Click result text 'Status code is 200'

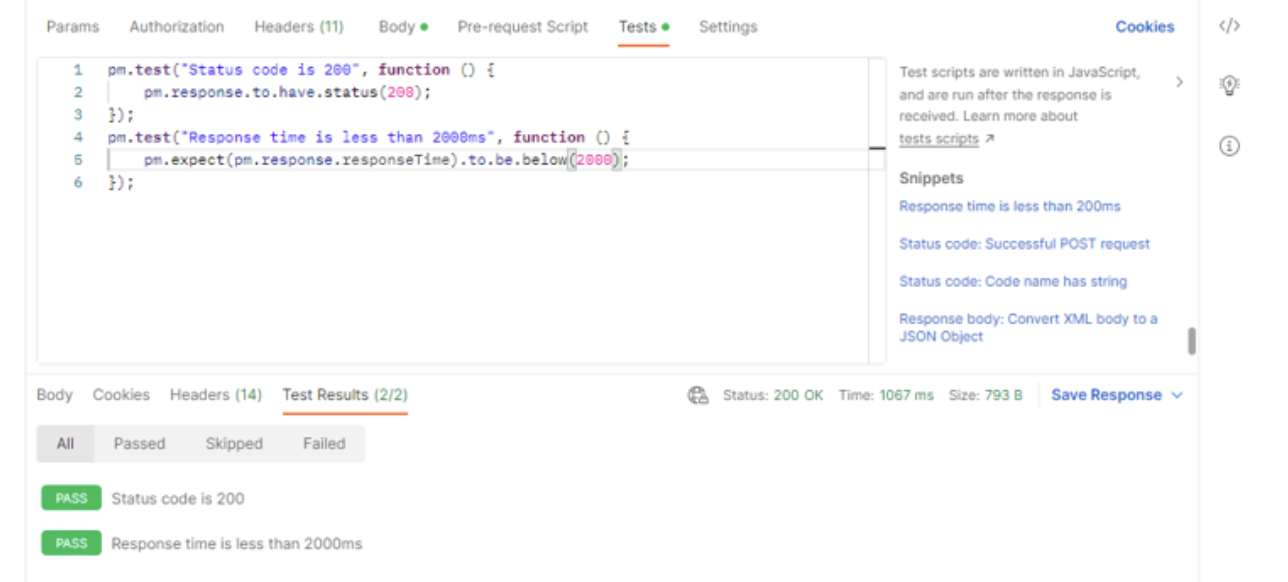coord(178,498)
